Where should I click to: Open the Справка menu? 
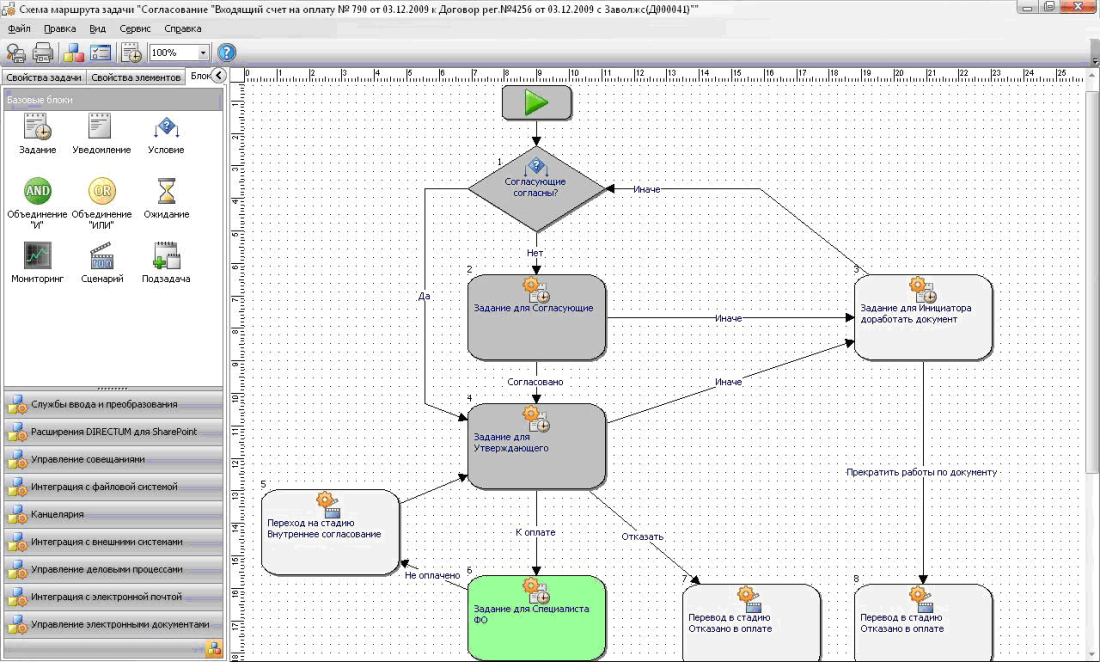(x=182, y=29)
